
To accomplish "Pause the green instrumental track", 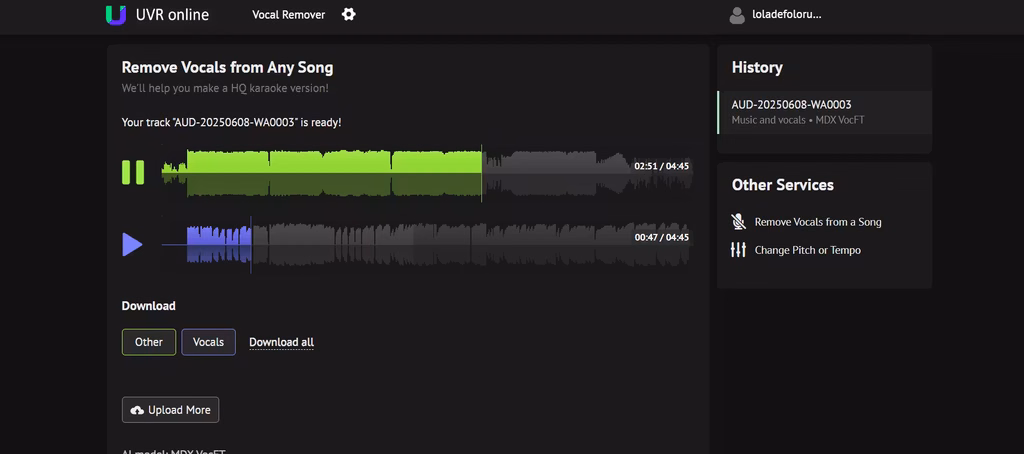I will [133, 172].
